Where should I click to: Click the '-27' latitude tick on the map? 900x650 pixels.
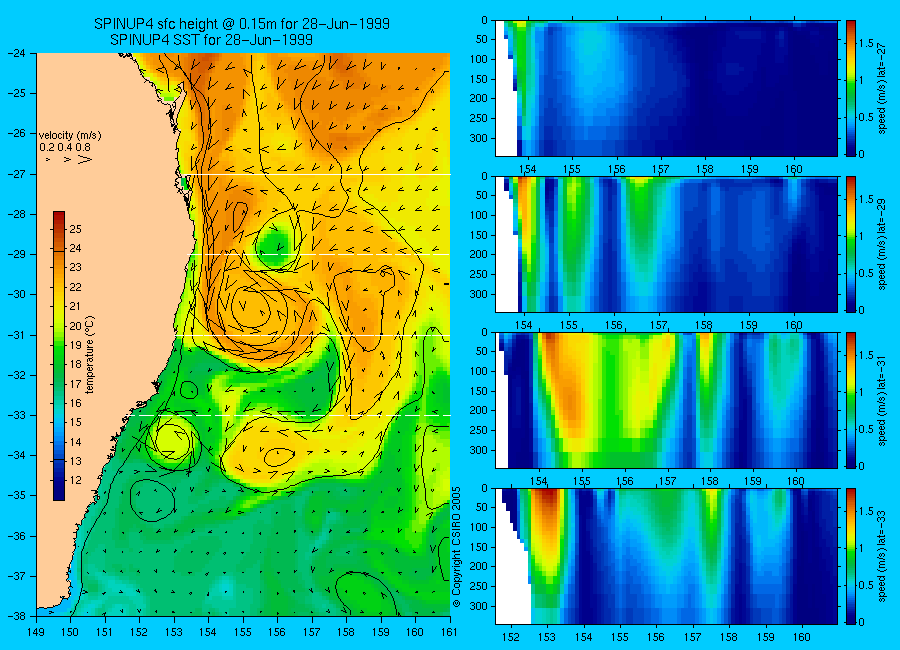point(16,174)
